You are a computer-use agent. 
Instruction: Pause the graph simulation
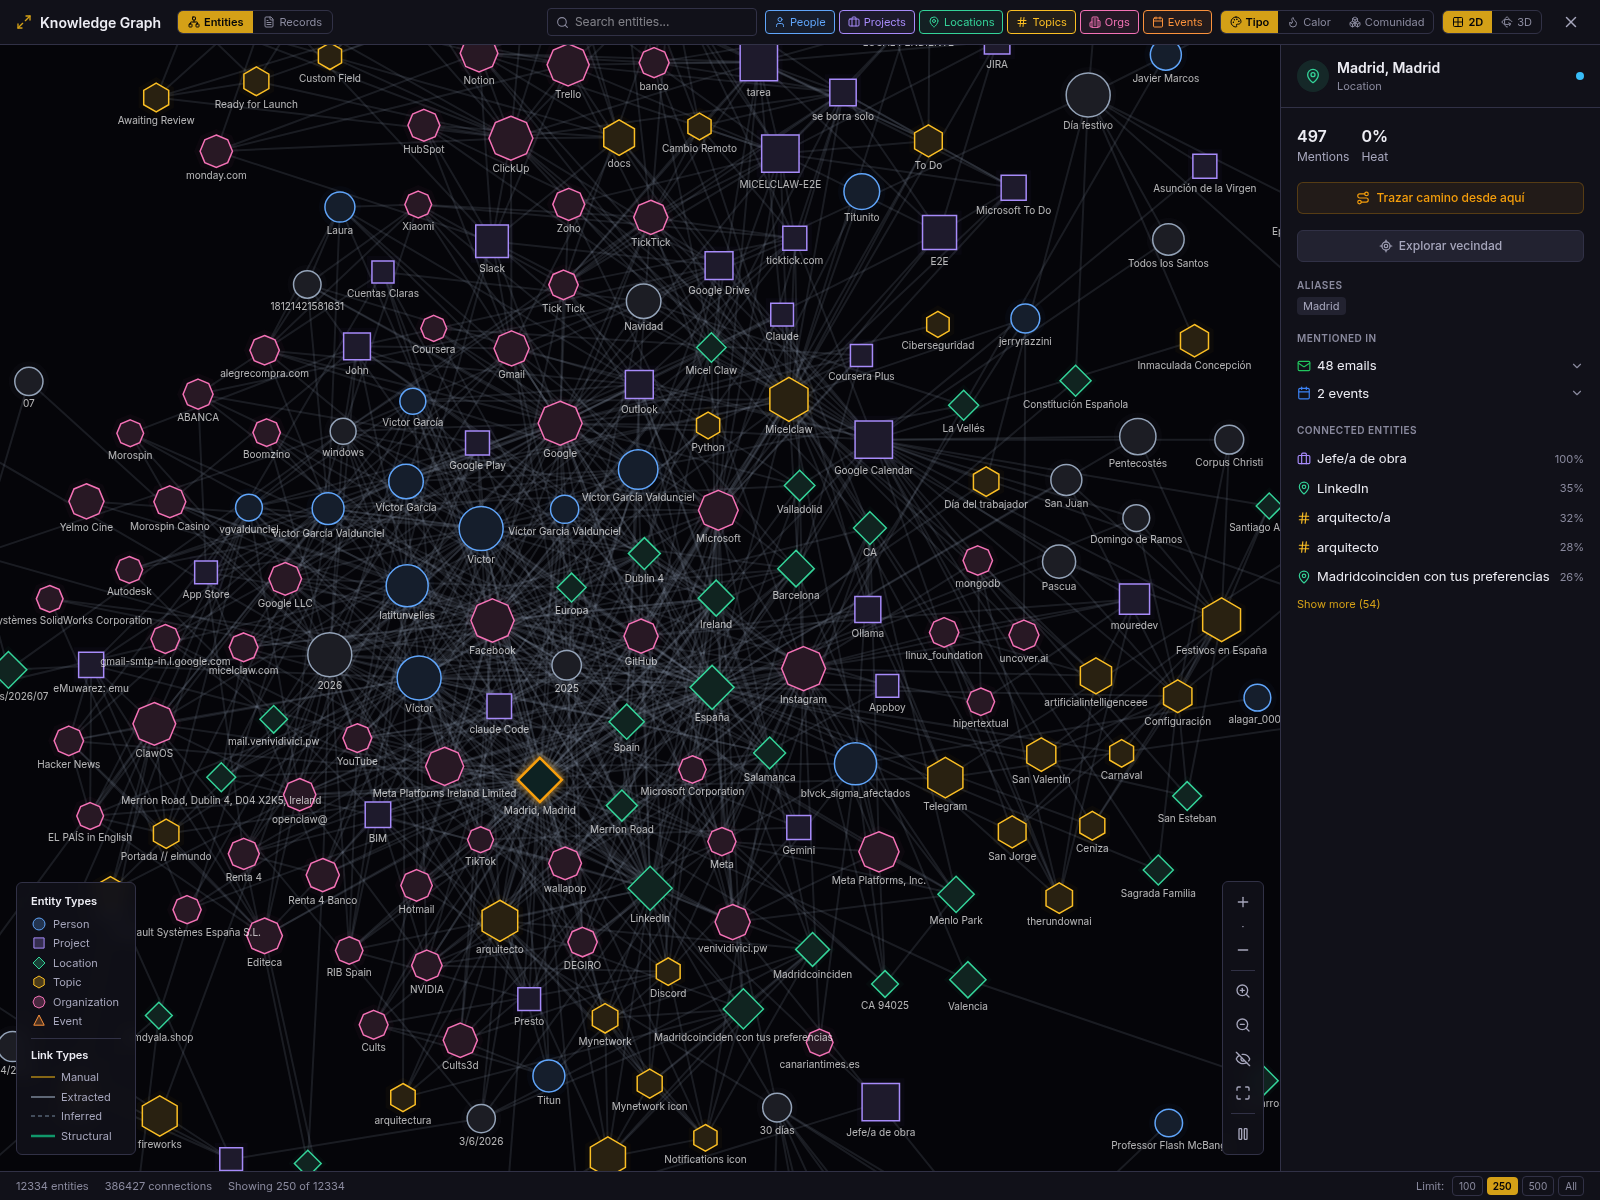(1243, 1134)
